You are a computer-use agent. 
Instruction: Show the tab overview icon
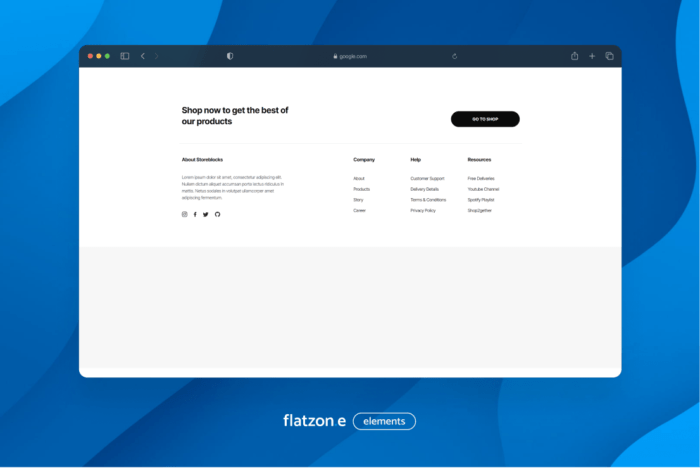(x=609, y=56)
